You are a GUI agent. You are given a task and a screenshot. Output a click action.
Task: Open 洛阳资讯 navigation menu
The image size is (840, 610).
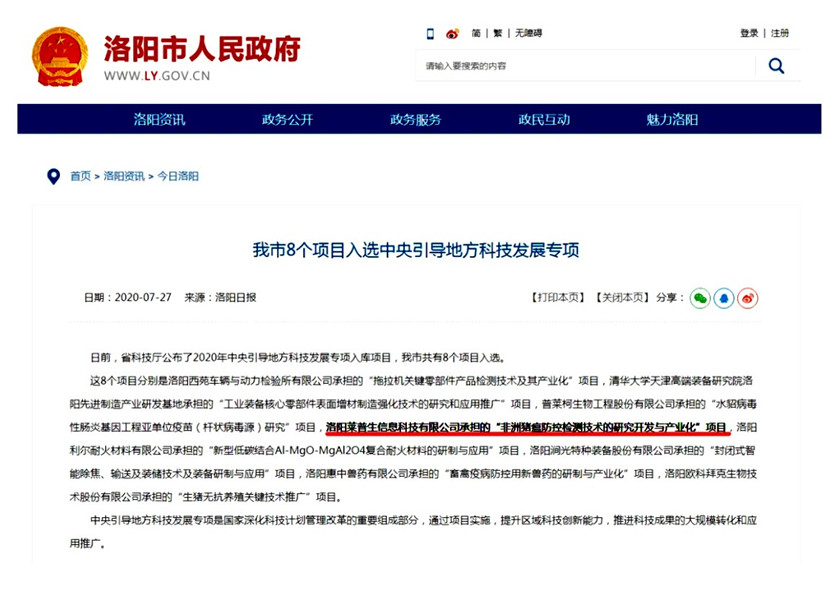coord(160,119)
